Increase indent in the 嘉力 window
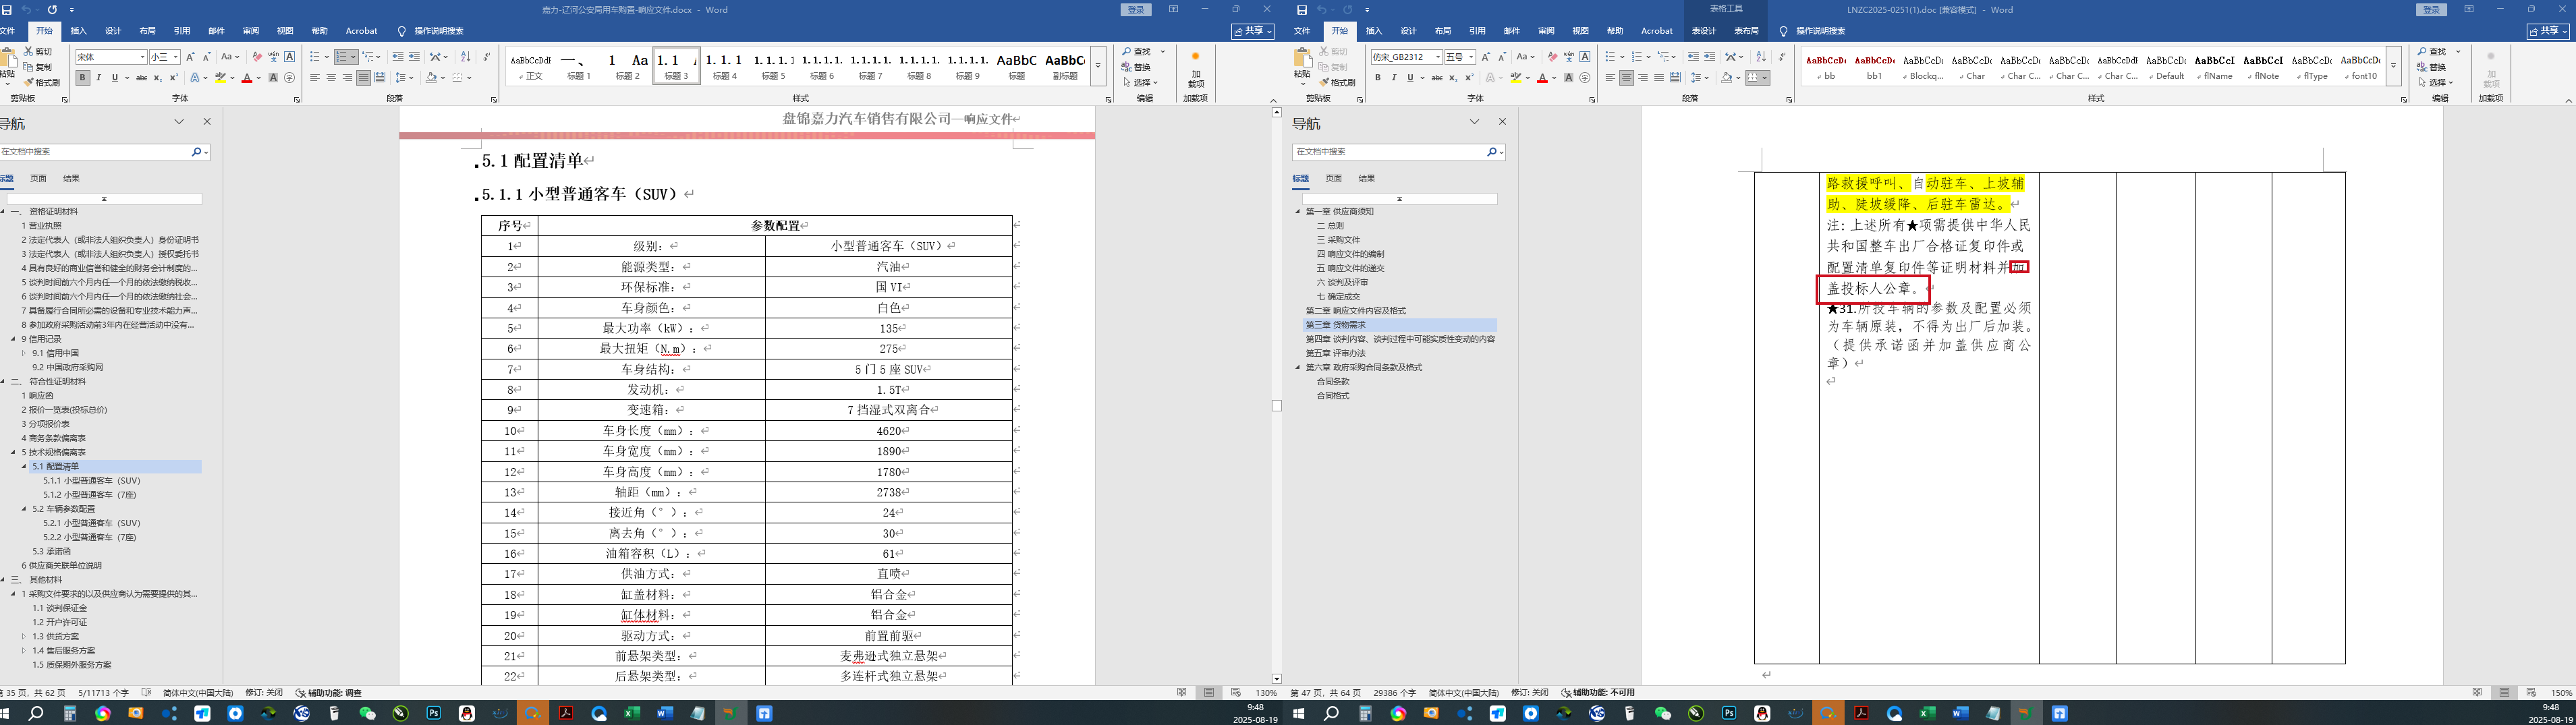The height and width of the screenshot is (725, 2576). [414, 57]
